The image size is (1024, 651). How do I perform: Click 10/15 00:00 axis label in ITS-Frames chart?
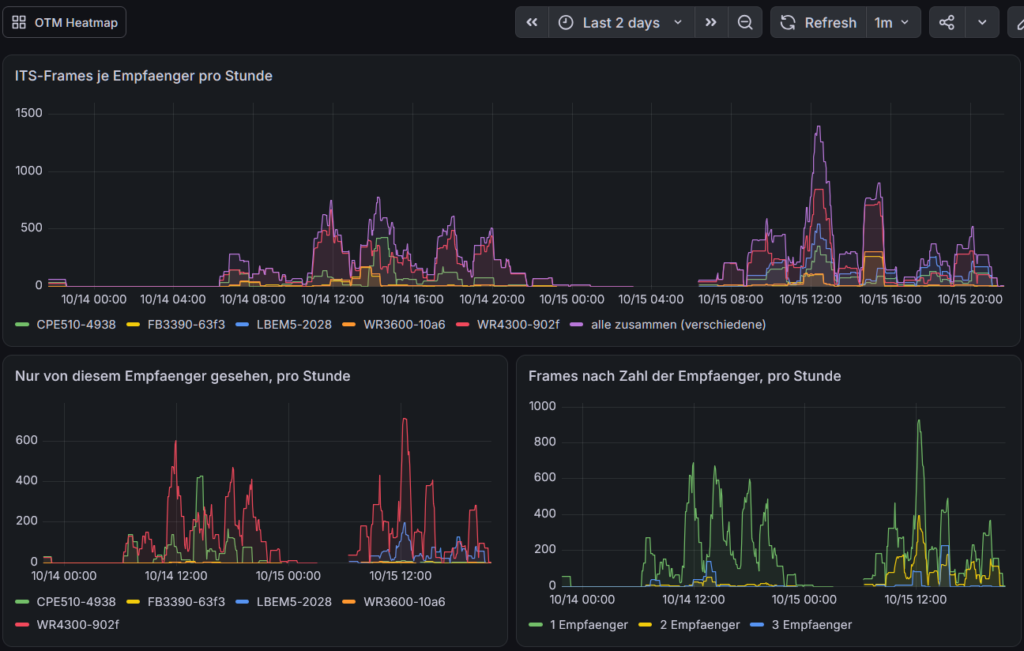[571, 299]
